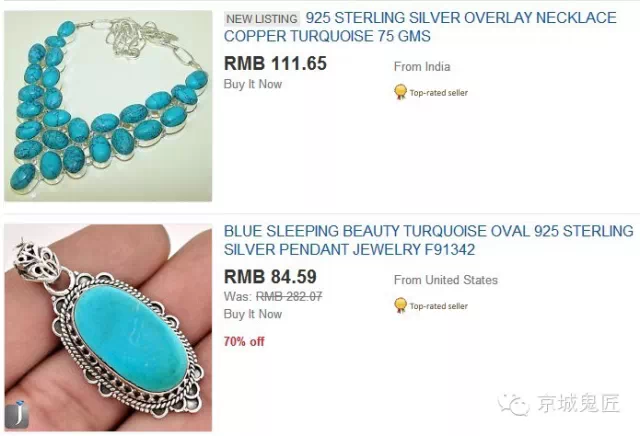Click Buy It Now under the pendant price
Screen dimensions: 640x436
pos(253,314)
